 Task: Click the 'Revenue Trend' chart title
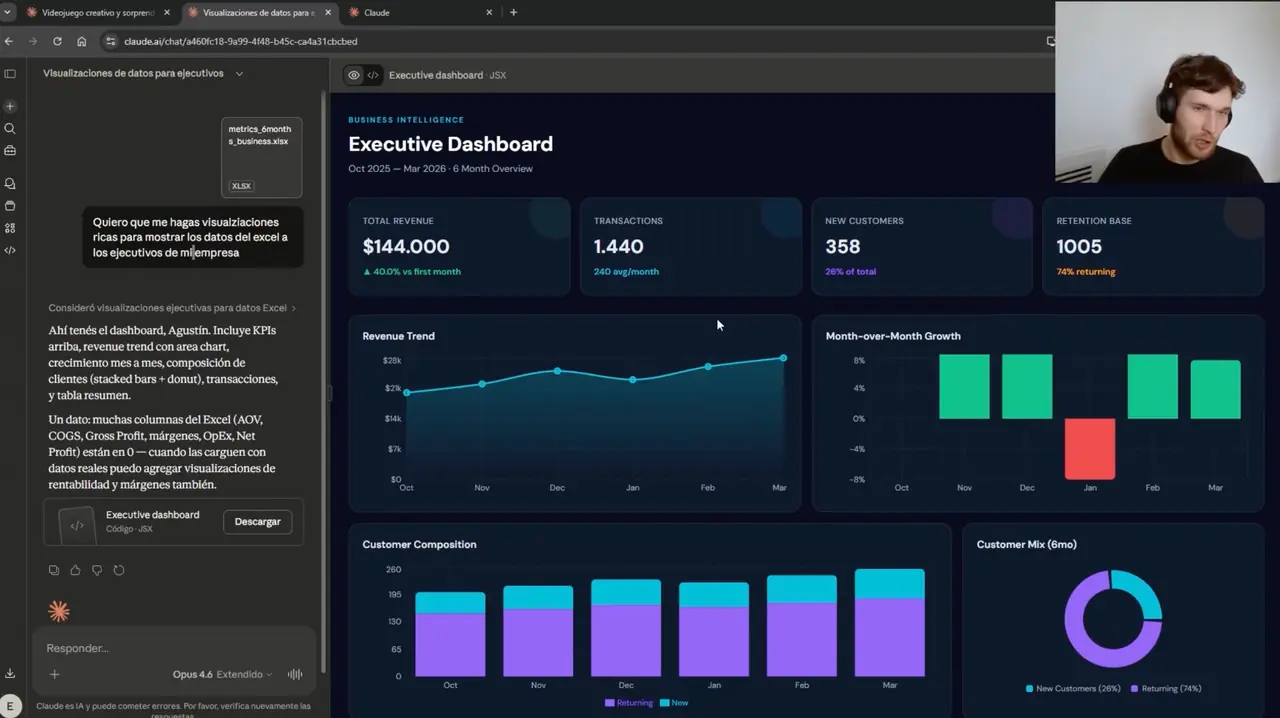[x=398, y=336]
